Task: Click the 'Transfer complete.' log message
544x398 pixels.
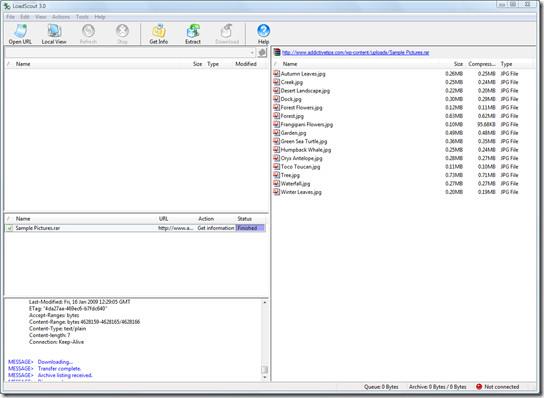Action: (x=59, y=369)
